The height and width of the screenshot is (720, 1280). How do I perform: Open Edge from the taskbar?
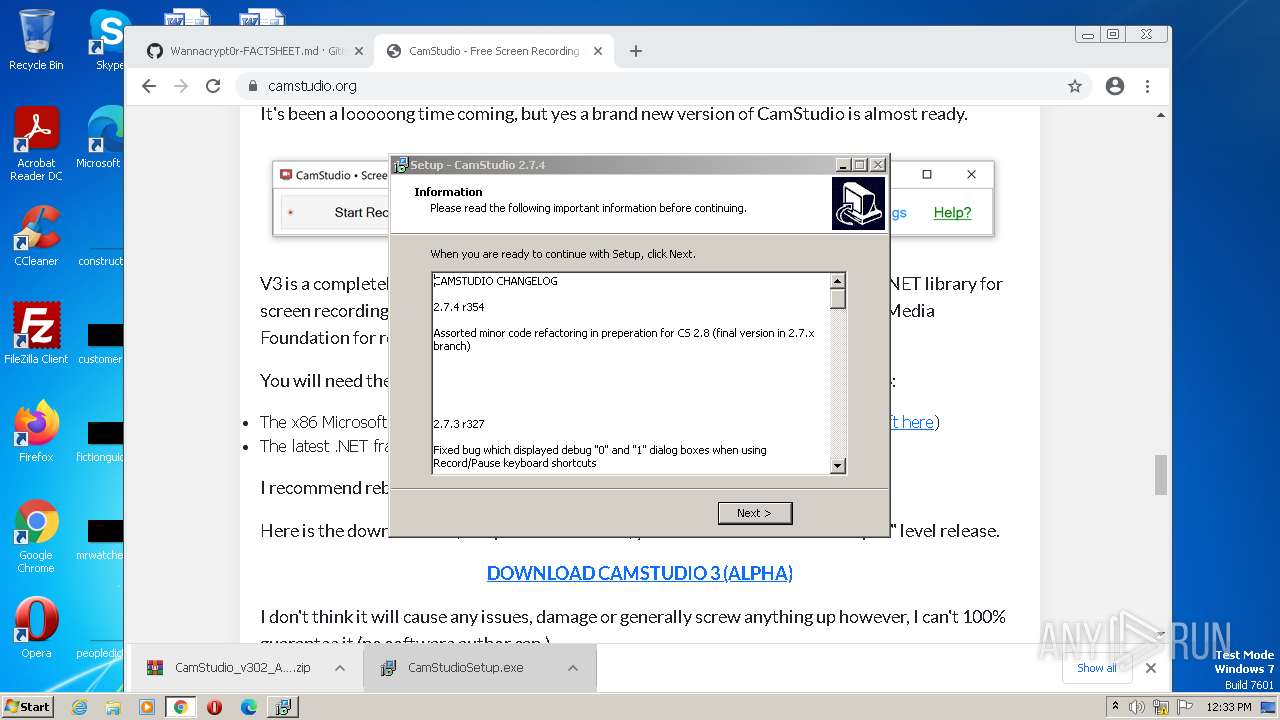point(249,707)
